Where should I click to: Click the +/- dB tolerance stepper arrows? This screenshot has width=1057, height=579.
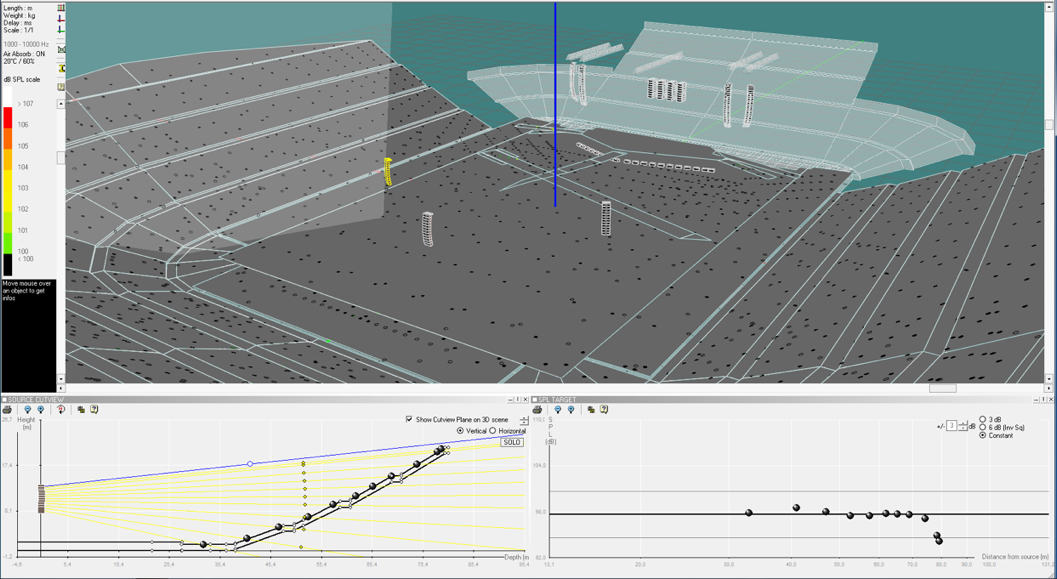pyautogui.click(x=963, y=425)
